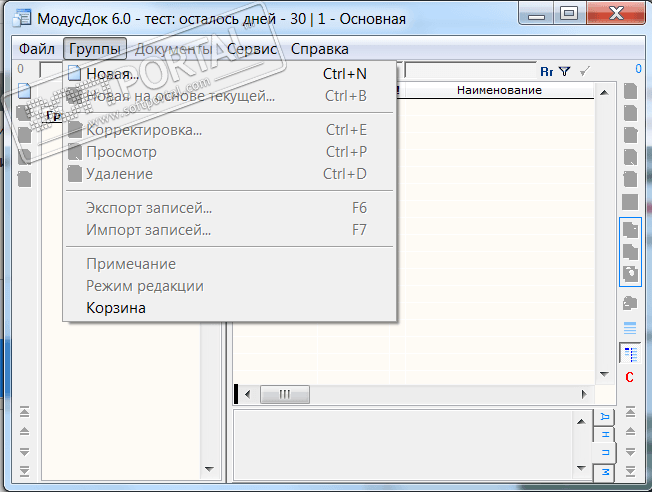Click the red 'C' icon in right toolbar
Image resolution: width=652 pixels, height=492 pixels.
point(630,377)
